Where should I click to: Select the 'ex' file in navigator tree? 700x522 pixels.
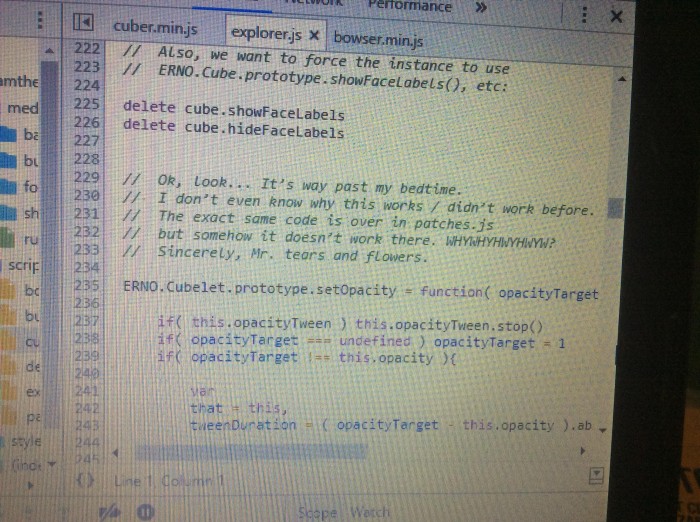pyautogui.click(x=21, y=392)
